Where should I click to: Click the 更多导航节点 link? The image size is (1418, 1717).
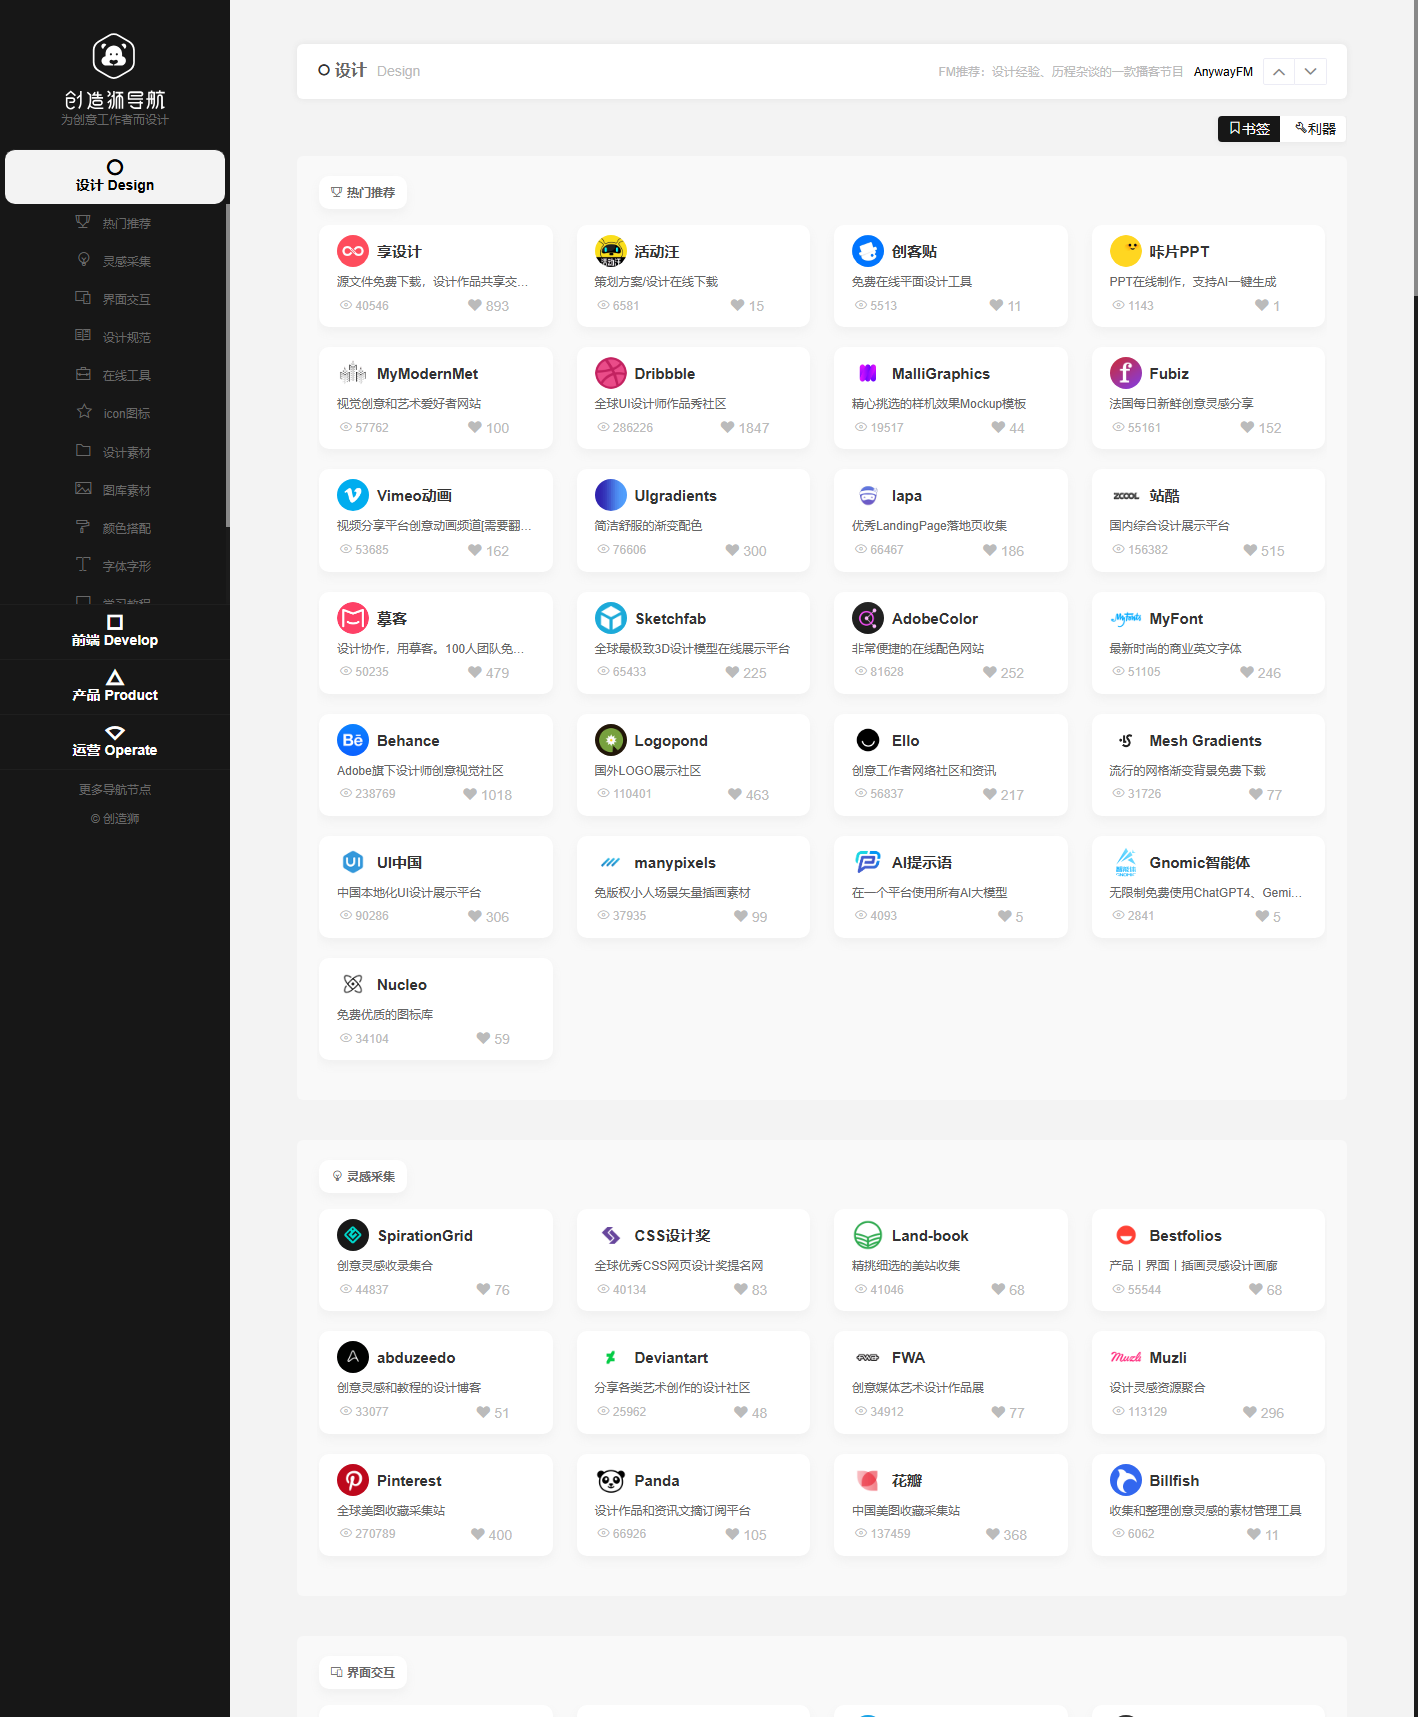point(114,789)
